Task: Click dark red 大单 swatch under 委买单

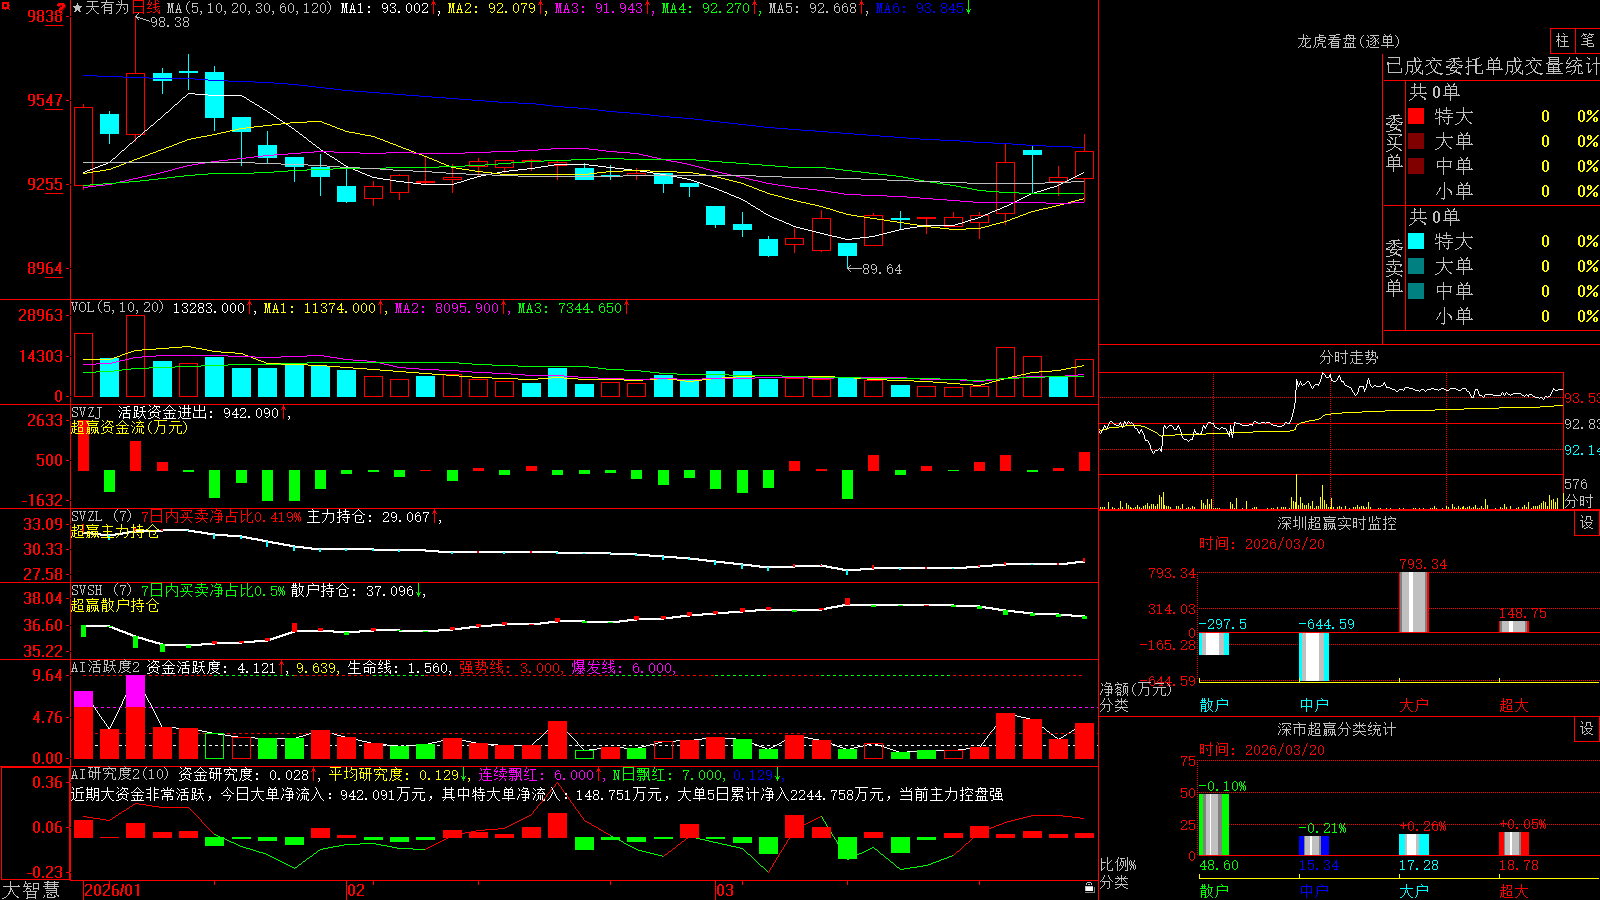Action: click(1416, 141)
